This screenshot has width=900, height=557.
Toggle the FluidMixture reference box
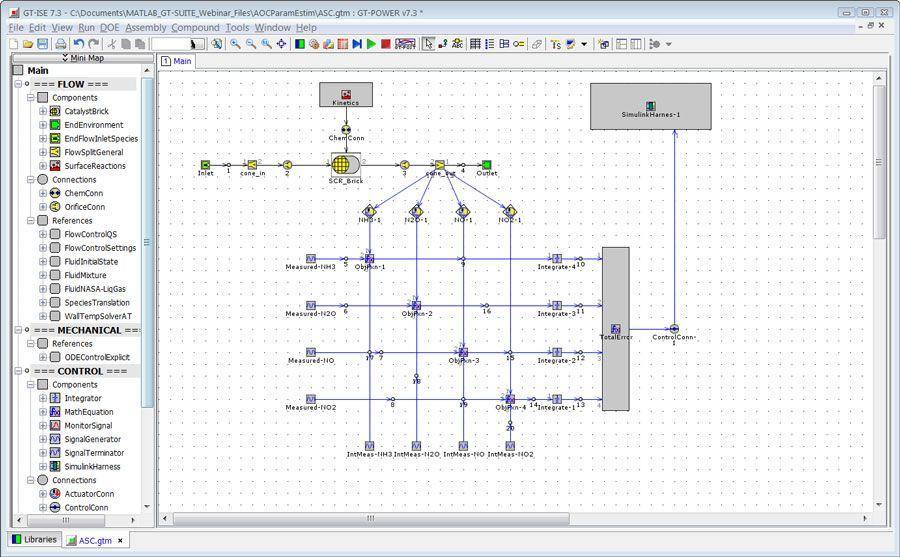click(x=55, y=275)
